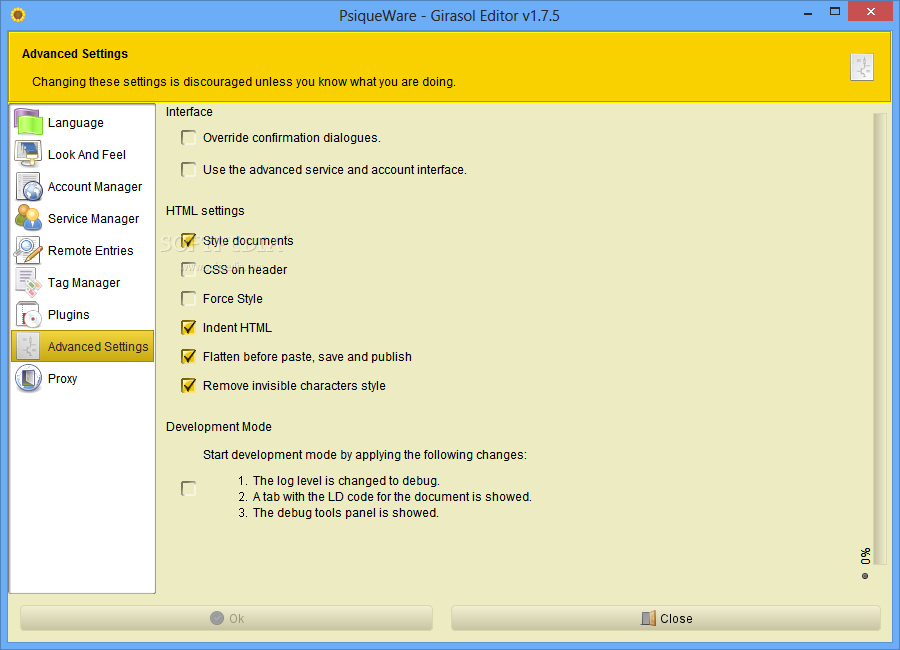Click the Account Manager globe icon
The image size is (900, 650).
pos(28,186)
